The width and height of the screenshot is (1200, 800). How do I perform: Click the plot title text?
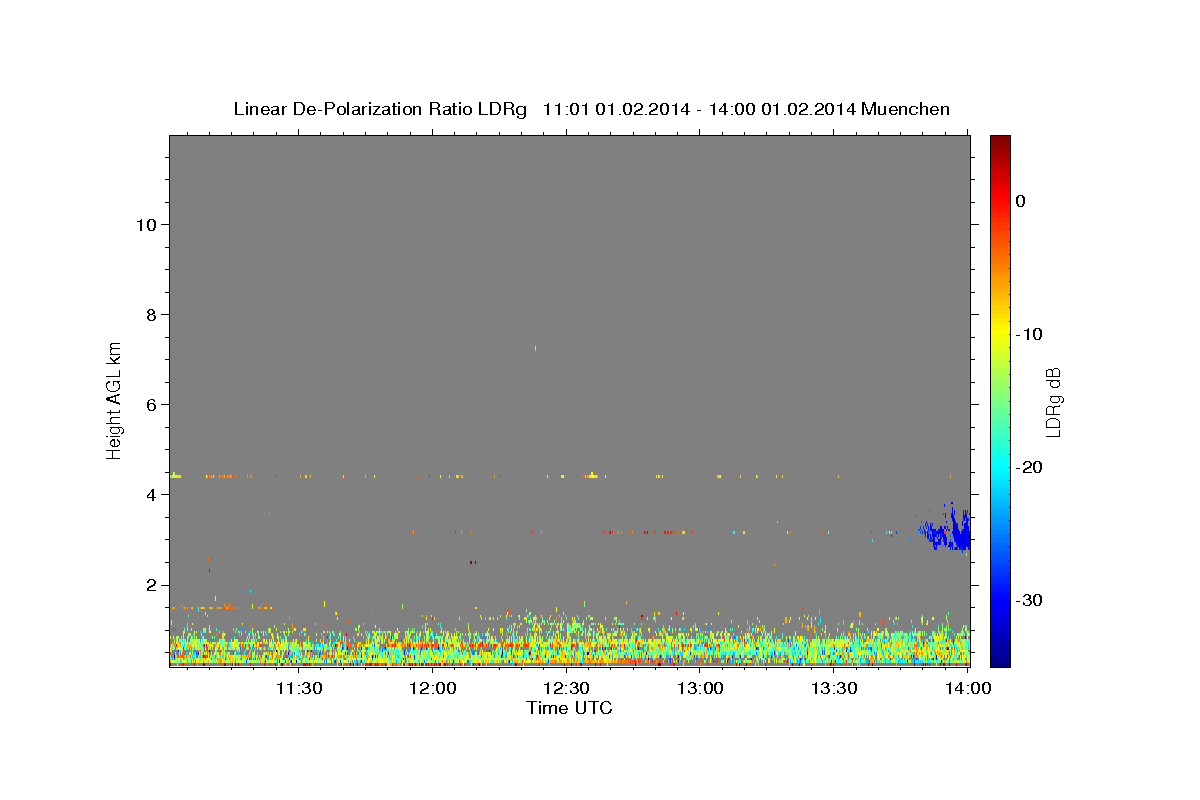pyautogui.click(x=591, y=109)
